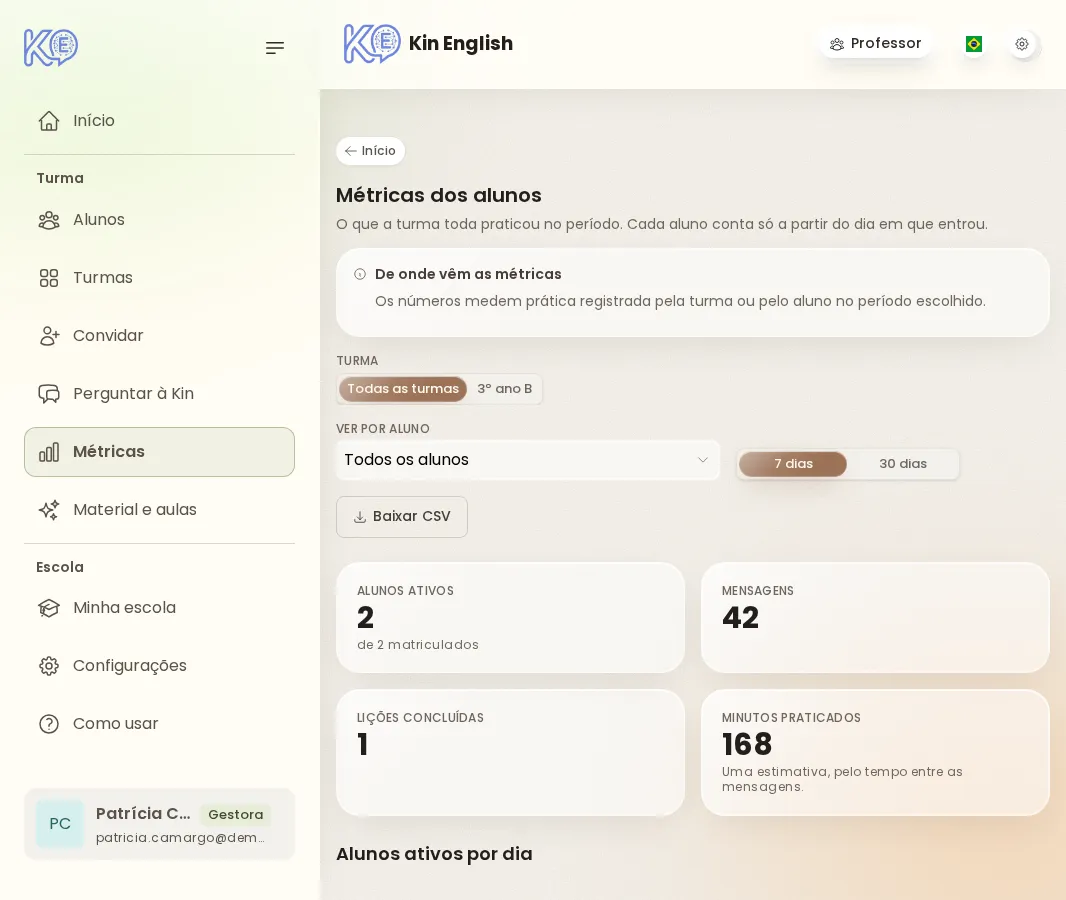The height and width of the screenshot is (900, 1066).
Task: Click the PC avatar thumbnail
Action: 60,824
